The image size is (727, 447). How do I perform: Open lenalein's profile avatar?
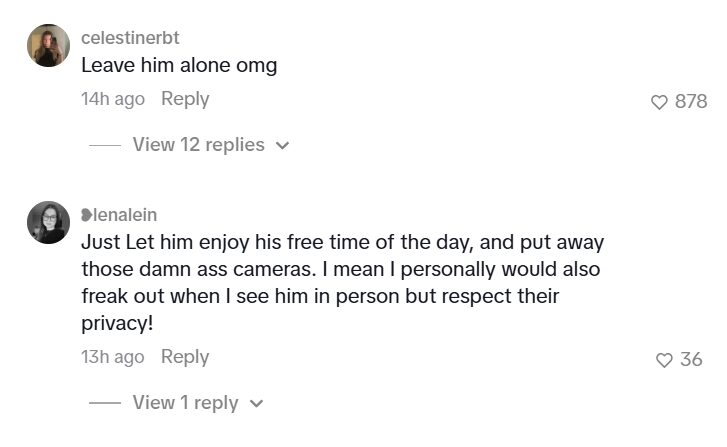tap(48, 223)
